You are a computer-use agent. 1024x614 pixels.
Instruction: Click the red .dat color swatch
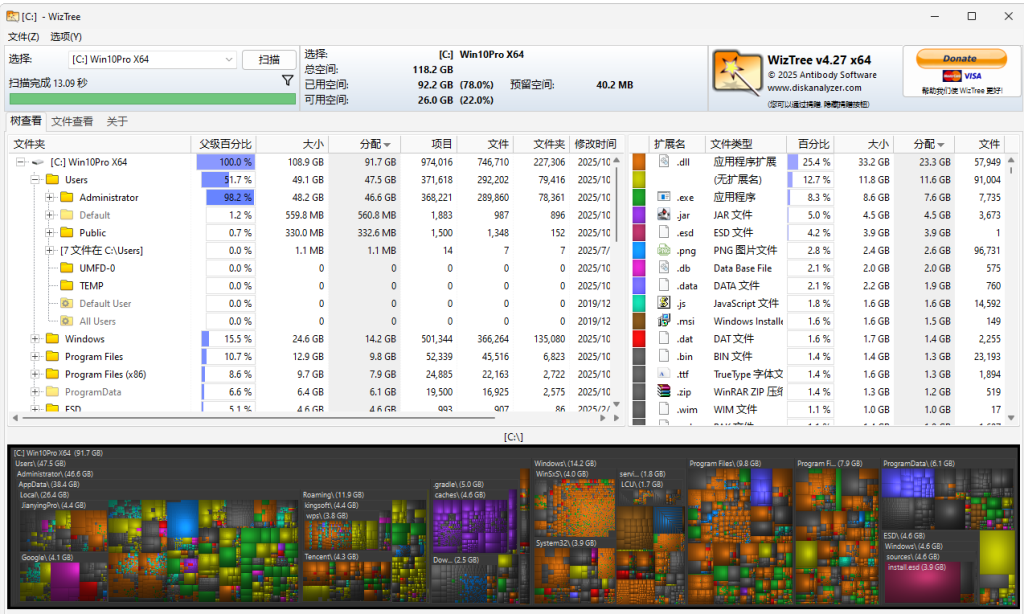click(x=639, y=339)
